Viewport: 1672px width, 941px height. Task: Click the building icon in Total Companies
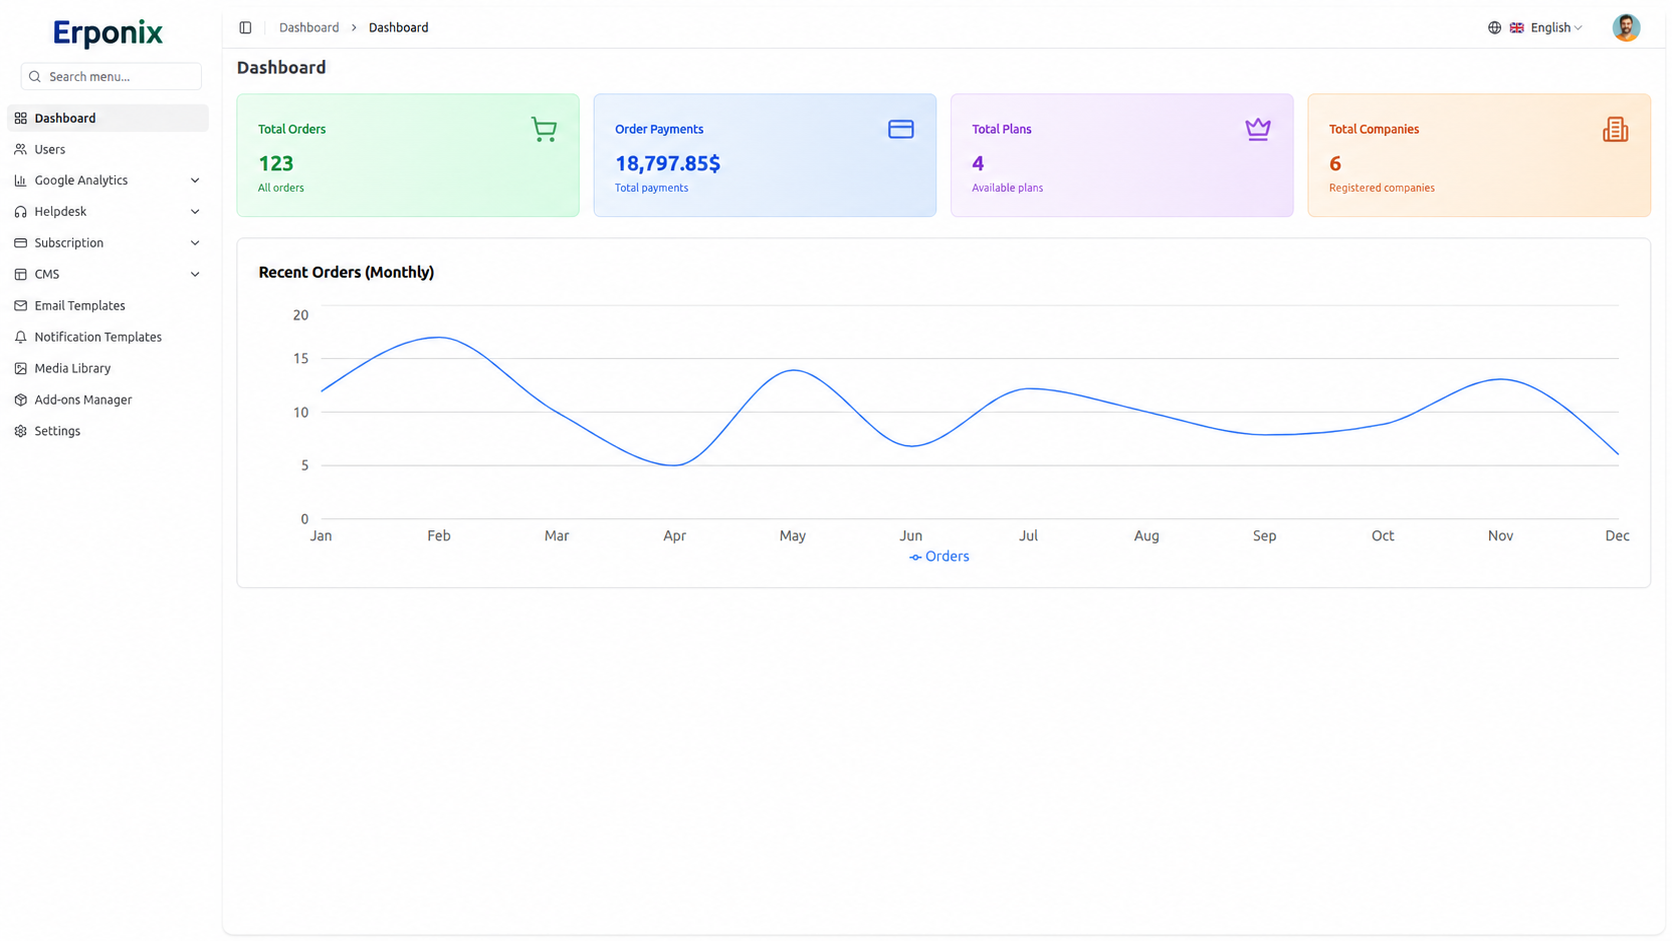[1615, 129]
